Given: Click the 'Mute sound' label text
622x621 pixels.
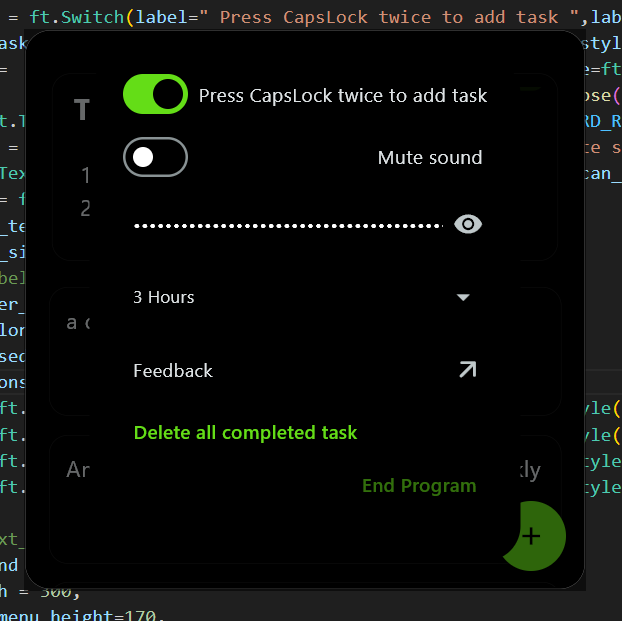Looking at the screenshot, I should coord(430,158).
